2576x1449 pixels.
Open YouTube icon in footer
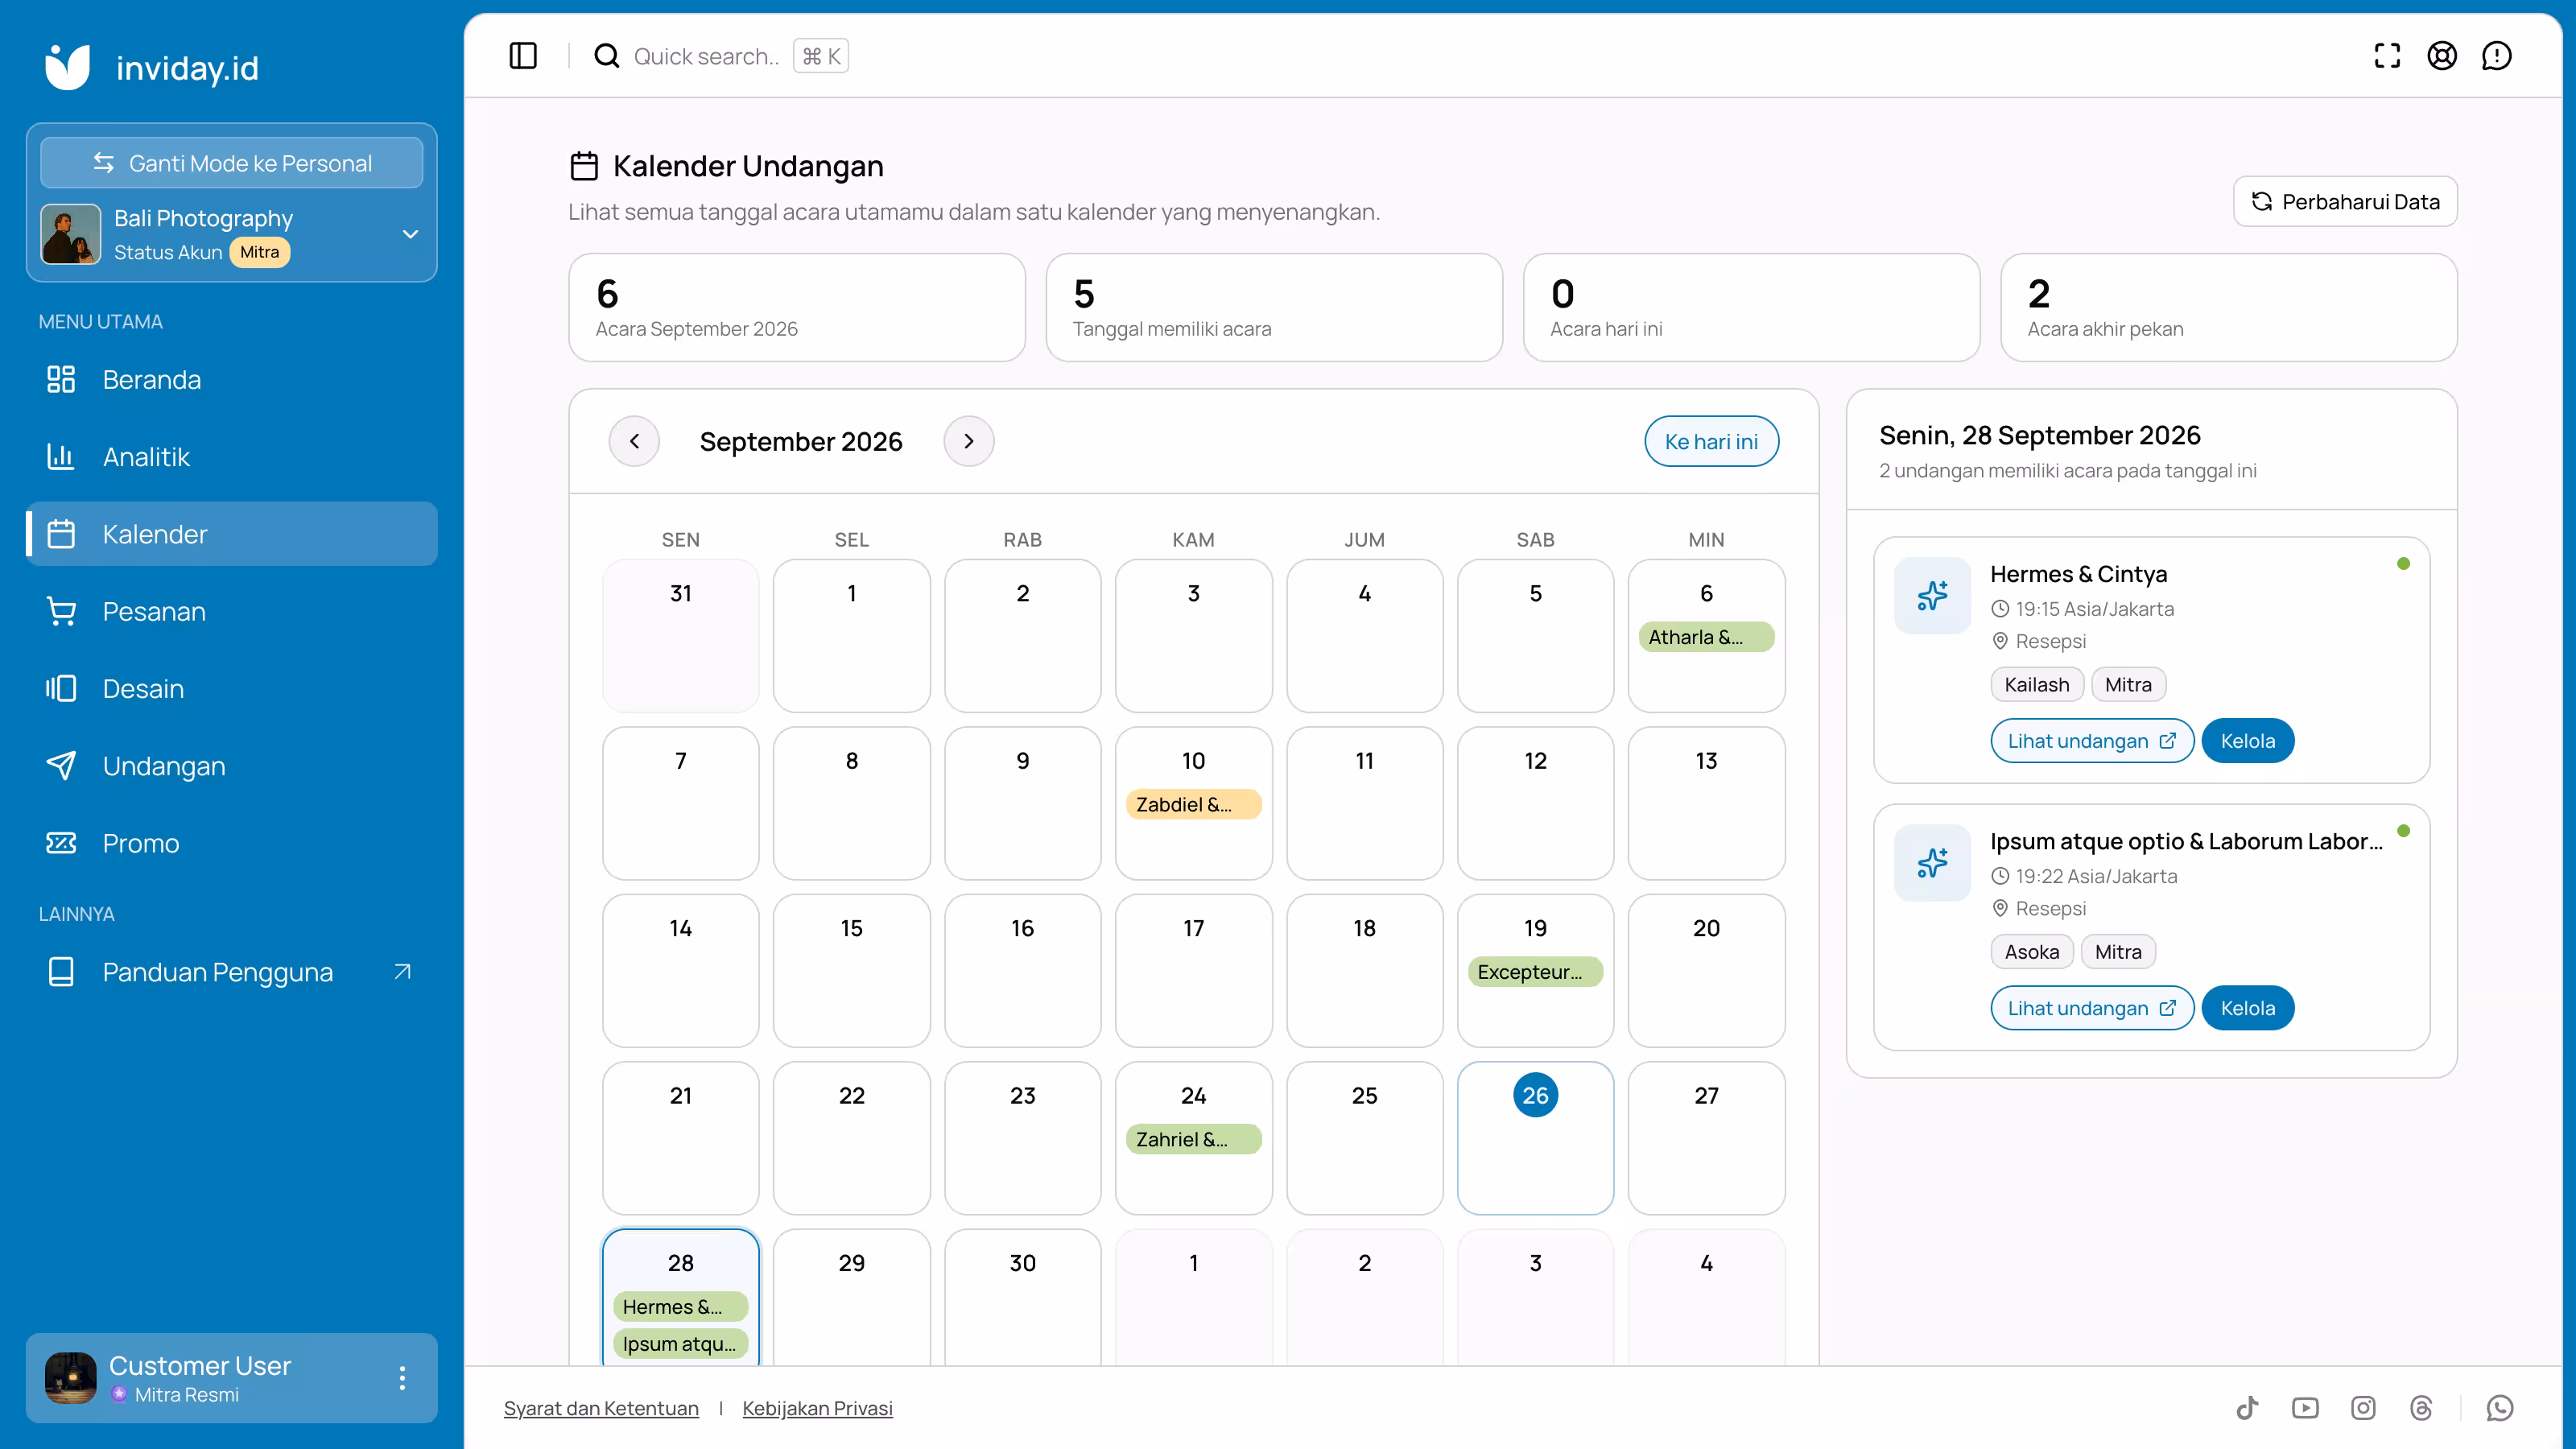[x=2305, y=1408]
